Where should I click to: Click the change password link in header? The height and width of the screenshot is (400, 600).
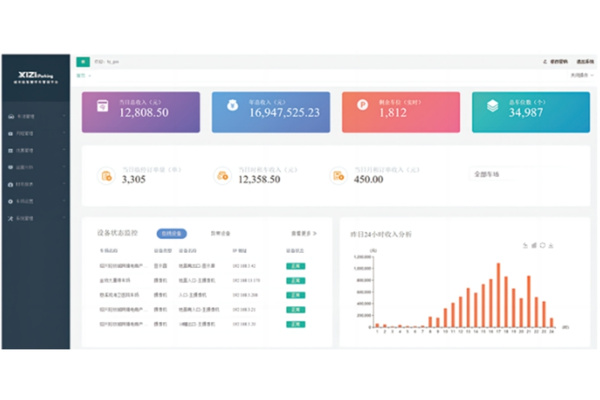point(550,61)
